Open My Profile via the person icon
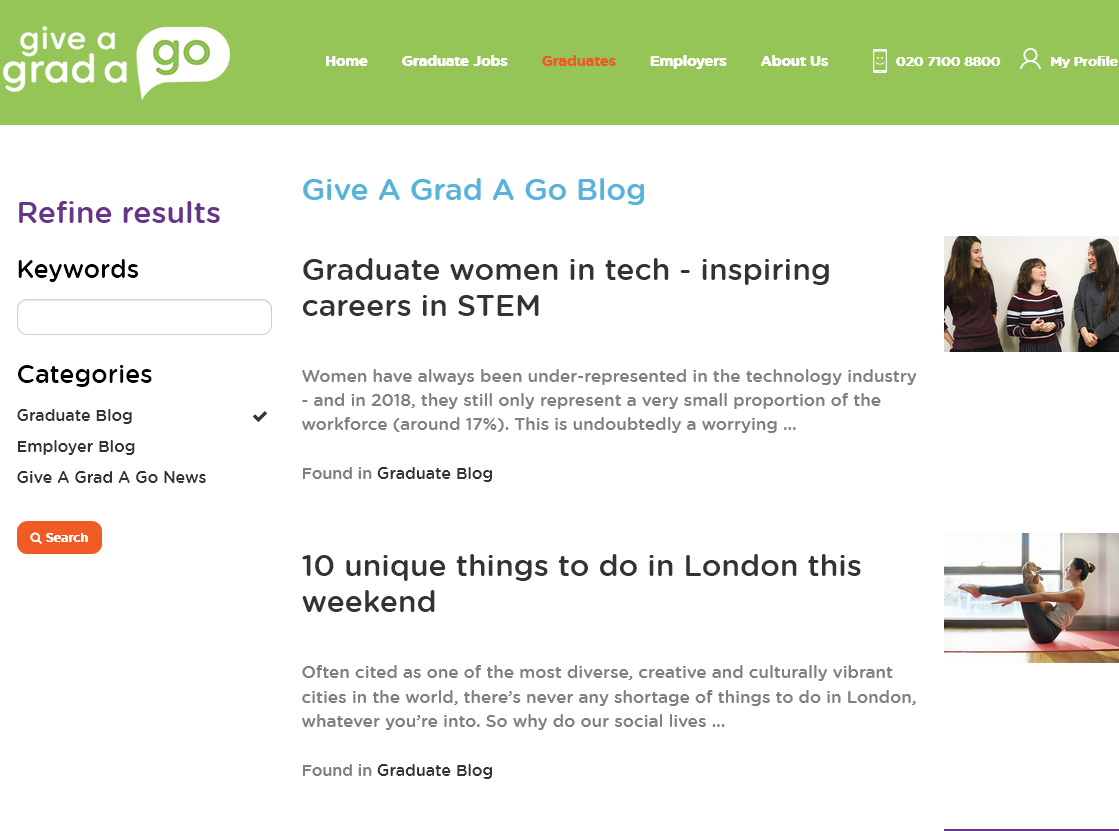Image resolution: width=1119 pixels, height=831 pixels. click(1029, 59)
